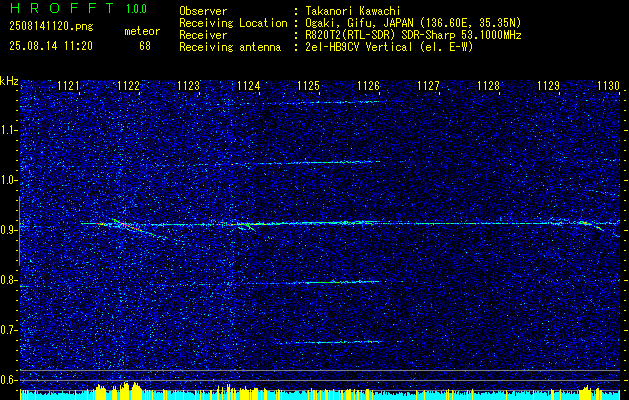This screenshot has height=400, width=629.
Task: Click the 1129 time axis label
Action: coord(548,86)
